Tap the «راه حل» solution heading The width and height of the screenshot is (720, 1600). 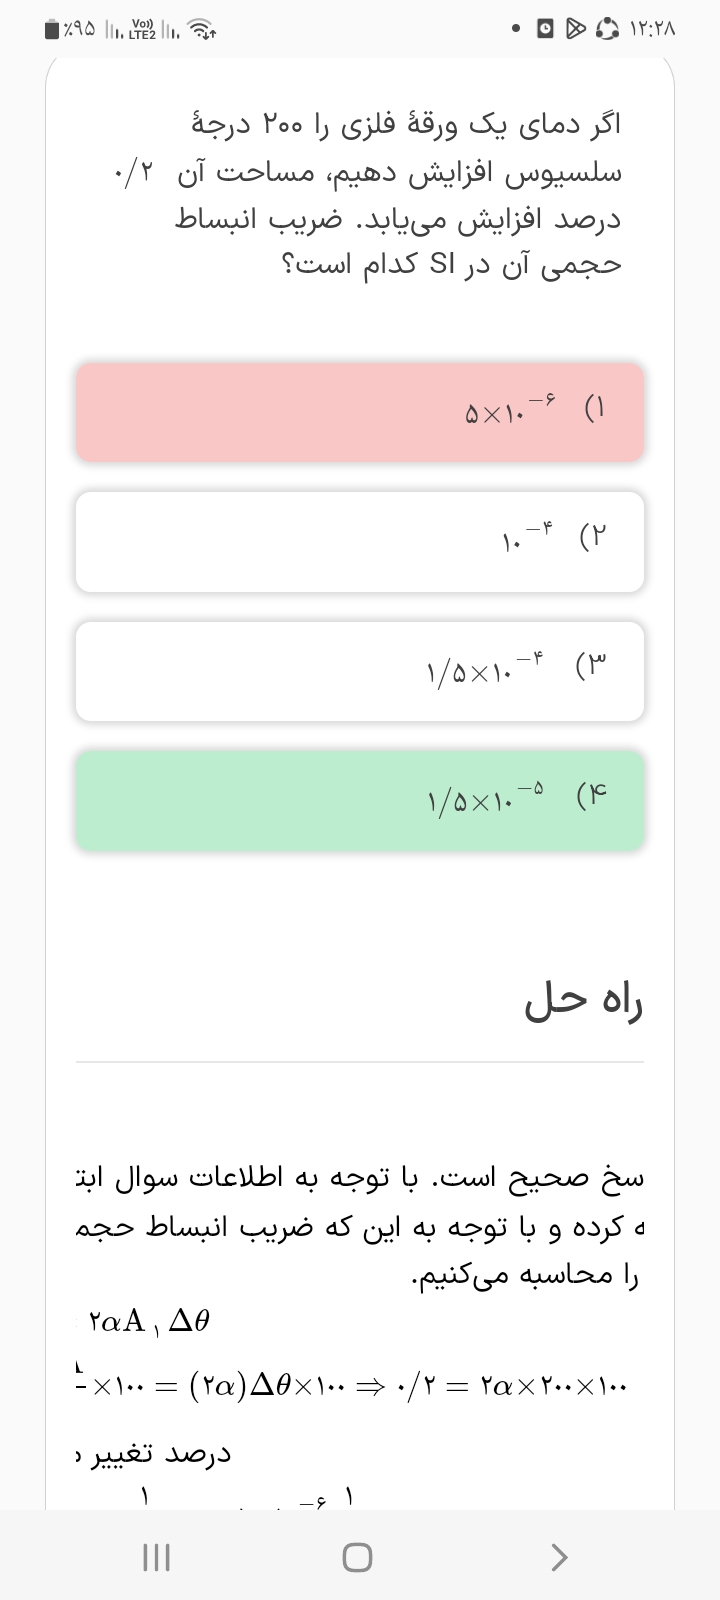pos(584,1003)
